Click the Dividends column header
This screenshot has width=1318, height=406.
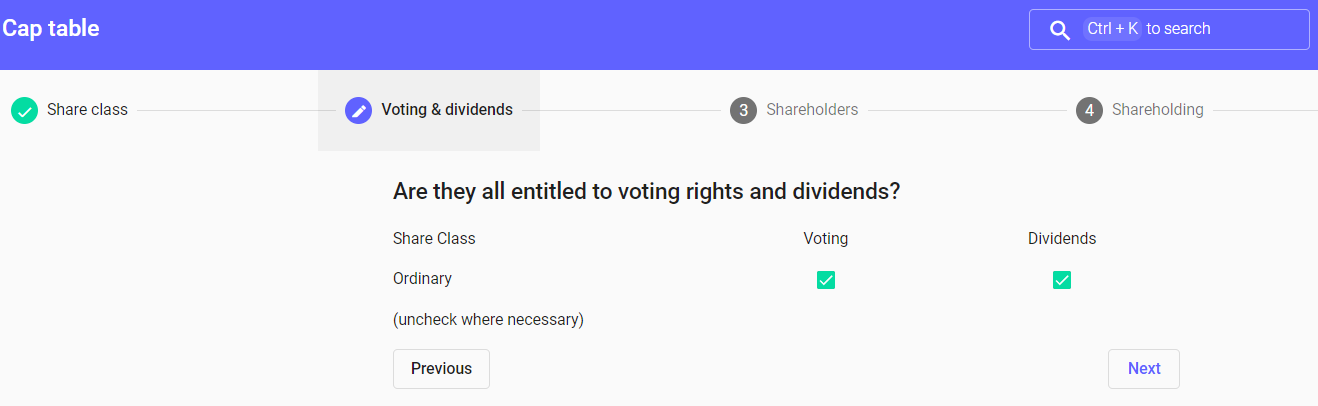[1062, 239]
